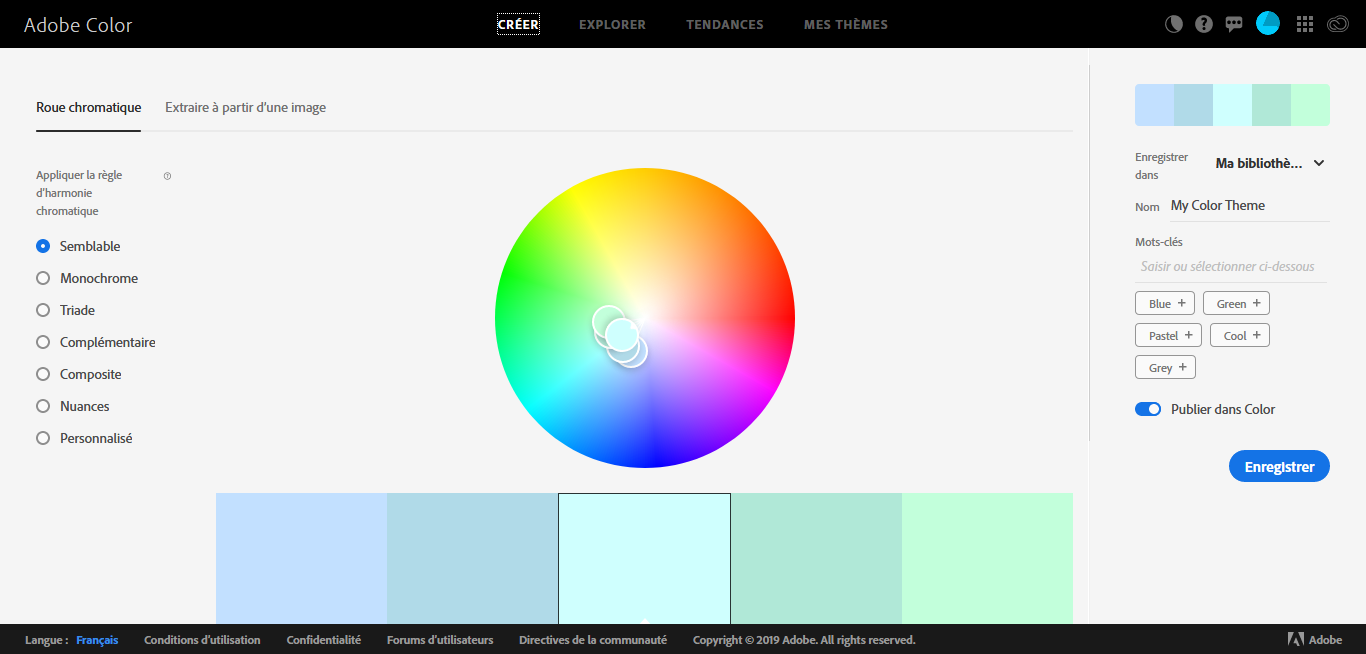This screenshot has width=1366, height=654.
Task: Click the Enregistrer button
Action: pyautogui.click(x=1279, y=465)
